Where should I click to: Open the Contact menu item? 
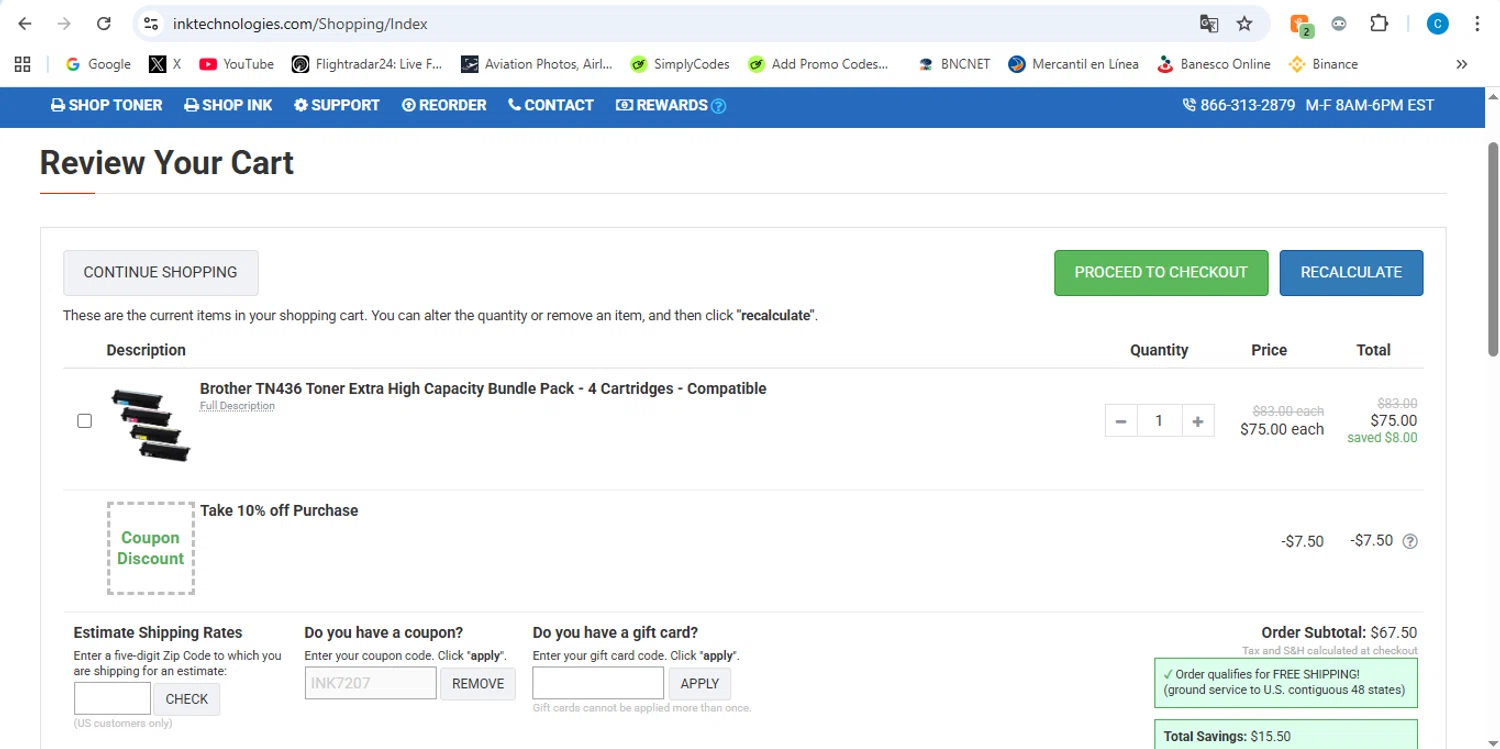point(551,105)
